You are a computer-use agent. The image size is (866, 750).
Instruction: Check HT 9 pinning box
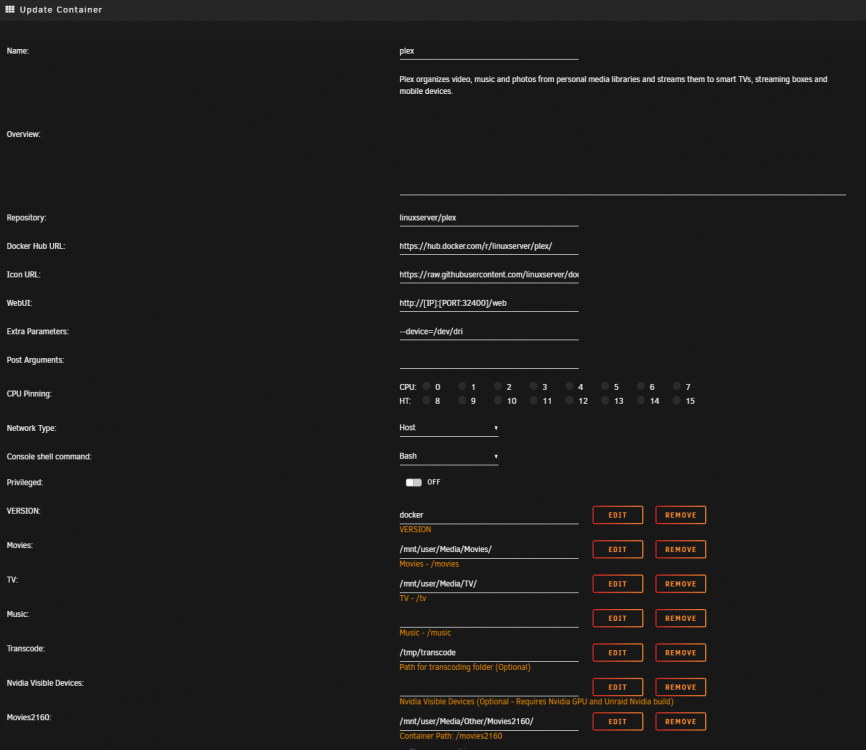click(x=462, y=400)
